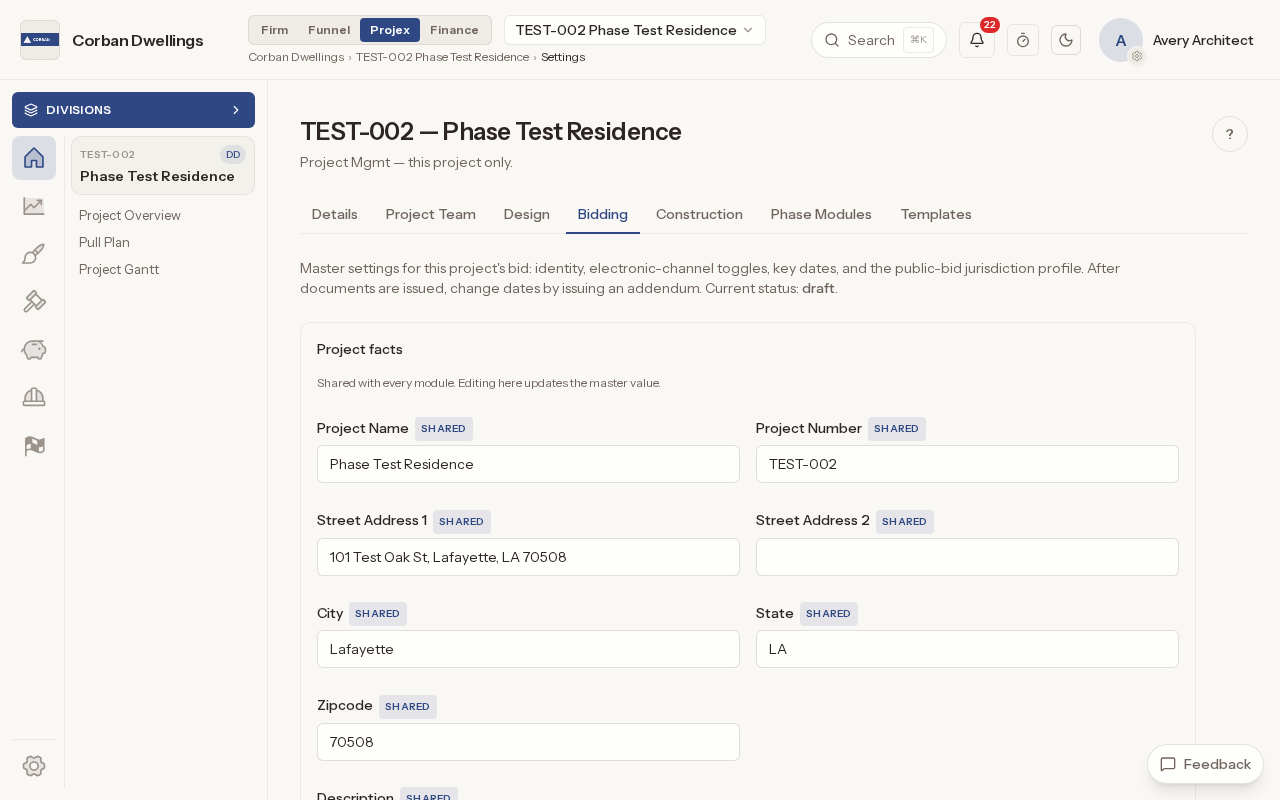Select the Bidding tab
This screenshot has height=800, width=1280.
pyautogui.click(x=603, y=214)
